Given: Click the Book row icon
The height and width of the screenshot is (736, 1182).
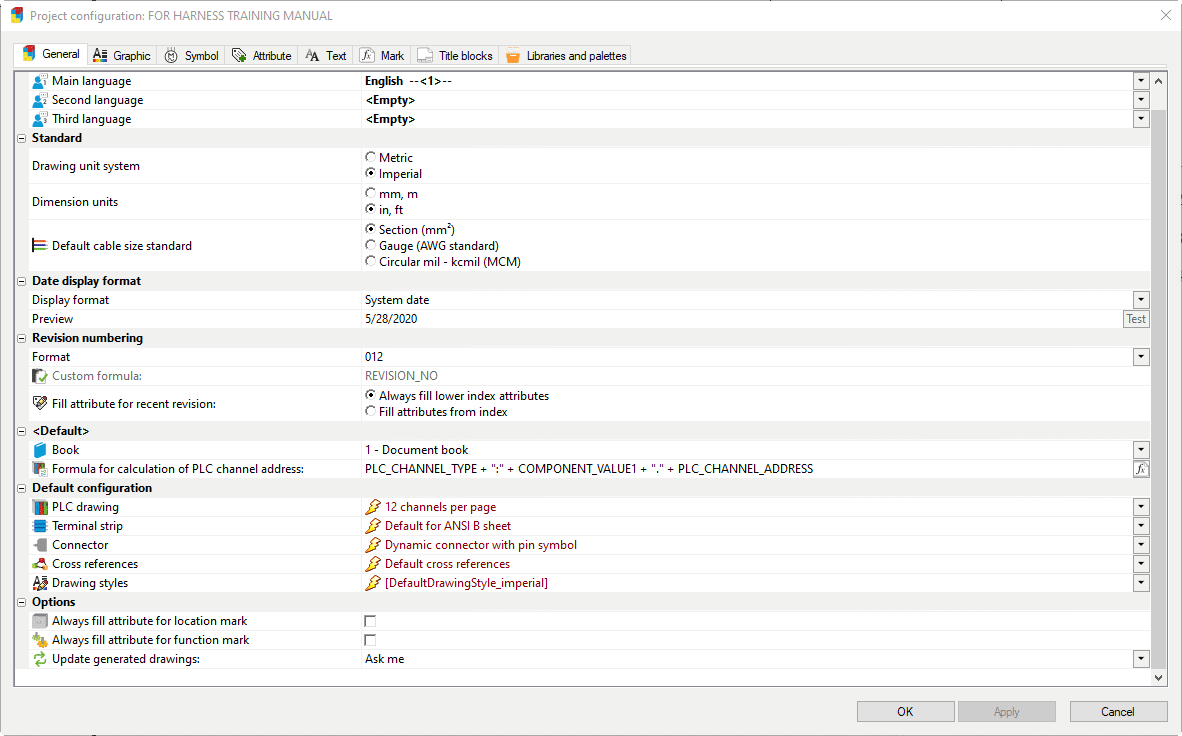Looking at the screenshot, I should pyautogui.click(x=40, y=450).
